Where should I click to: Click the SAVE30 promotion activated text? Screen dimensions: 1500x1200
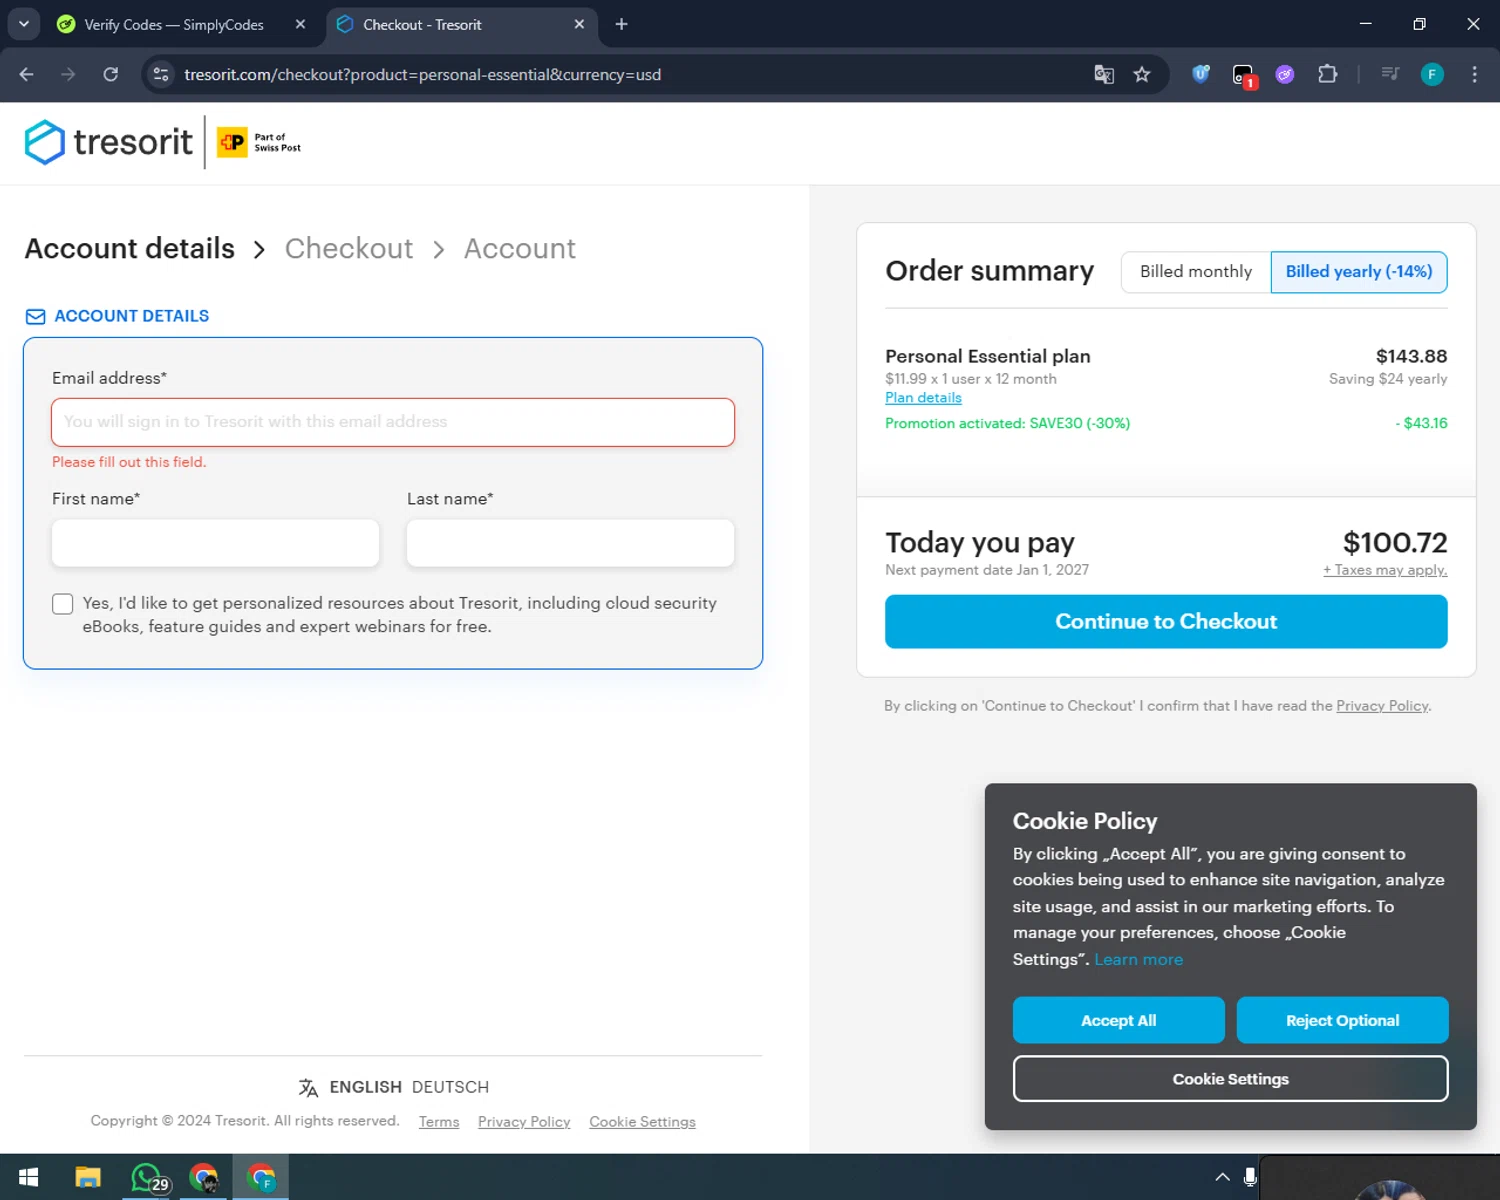pos(1007,424)
